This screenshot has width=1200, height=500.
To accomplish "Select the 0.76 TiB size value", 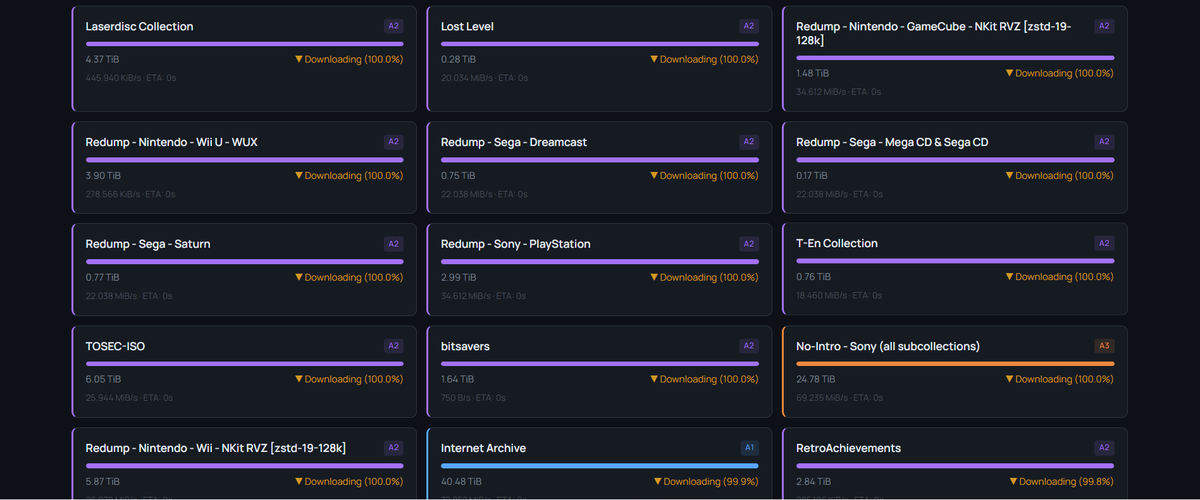I will pyautogui.click(x=813, y=277).
